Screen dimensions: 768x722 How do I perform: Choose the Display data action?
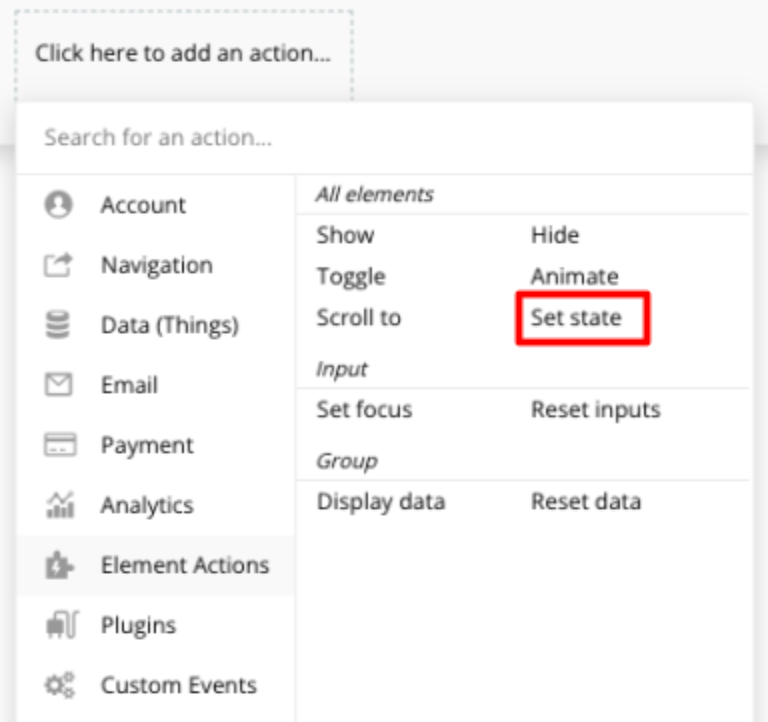(380, 502)
